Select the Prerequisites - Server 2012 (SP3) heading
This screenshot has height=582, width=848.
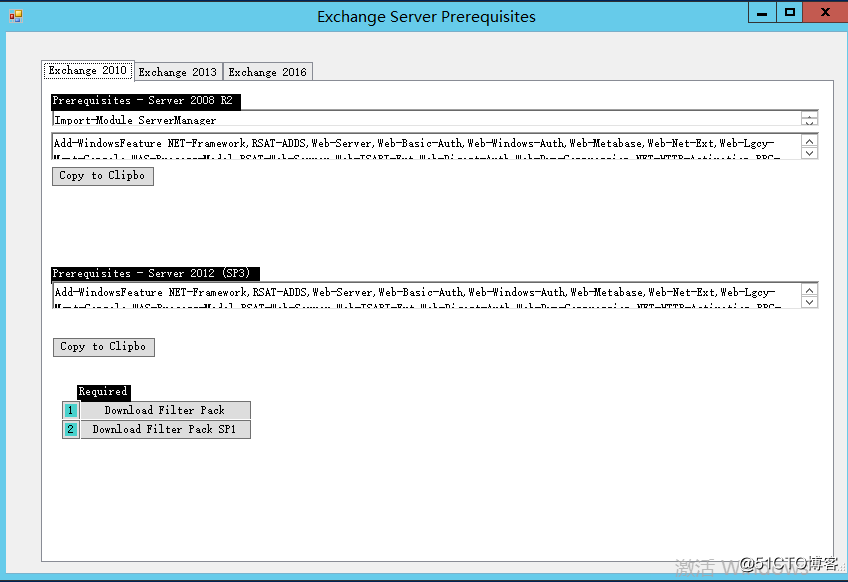tap(155, 274)
